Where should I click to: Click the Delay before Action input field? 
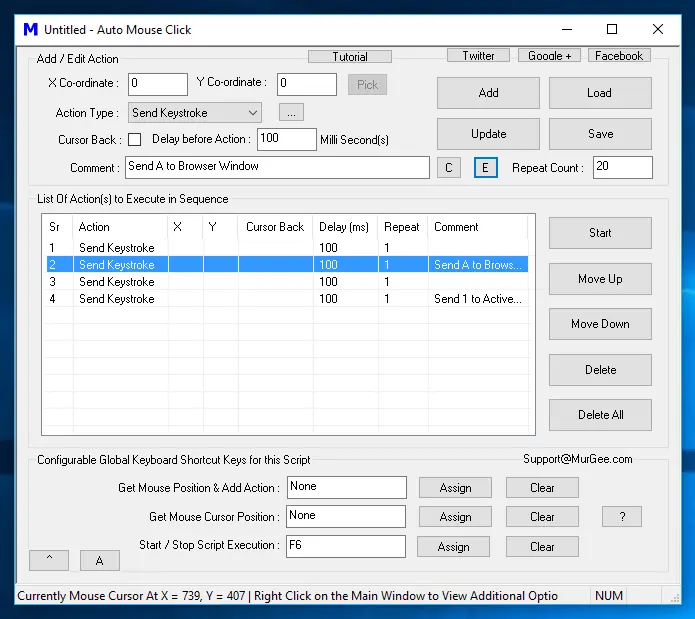[286, 139]
